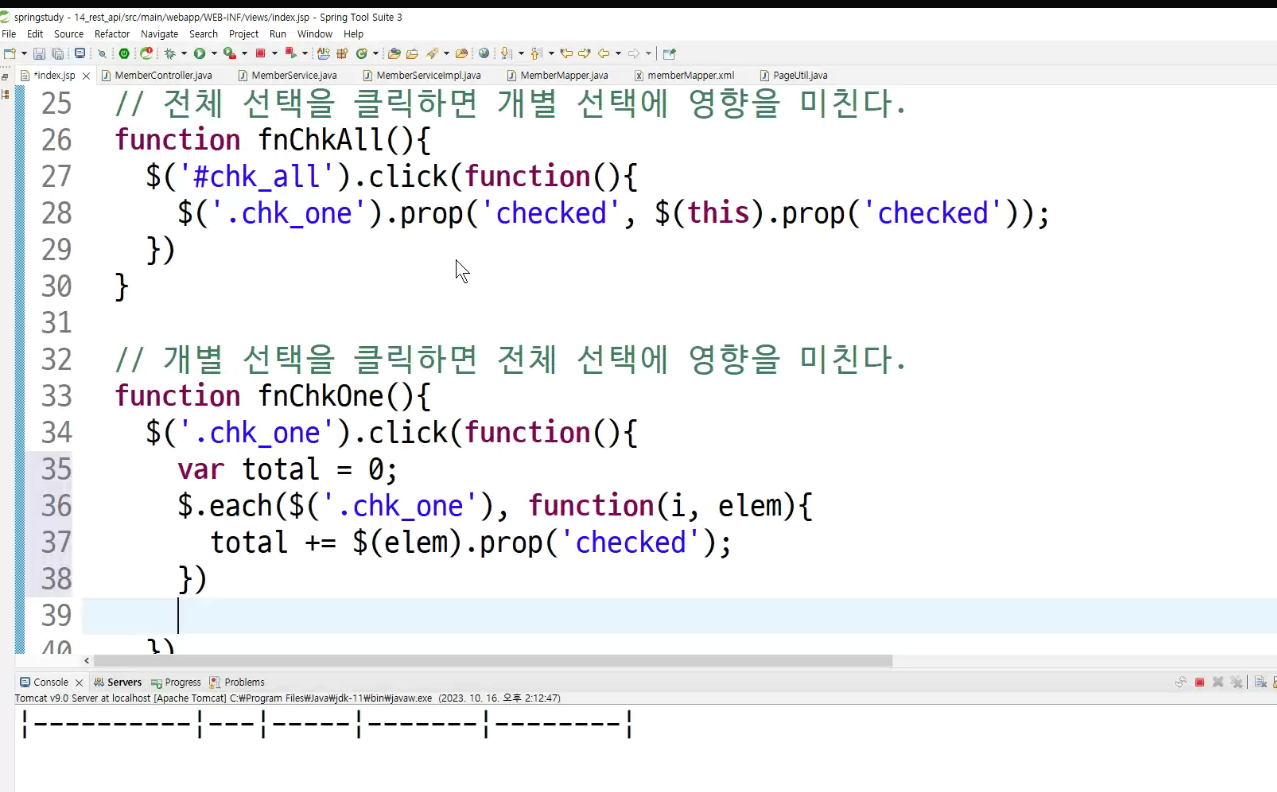Open the Navigate menu
This screenshot has height=792, width=1277.
(159, 34)
